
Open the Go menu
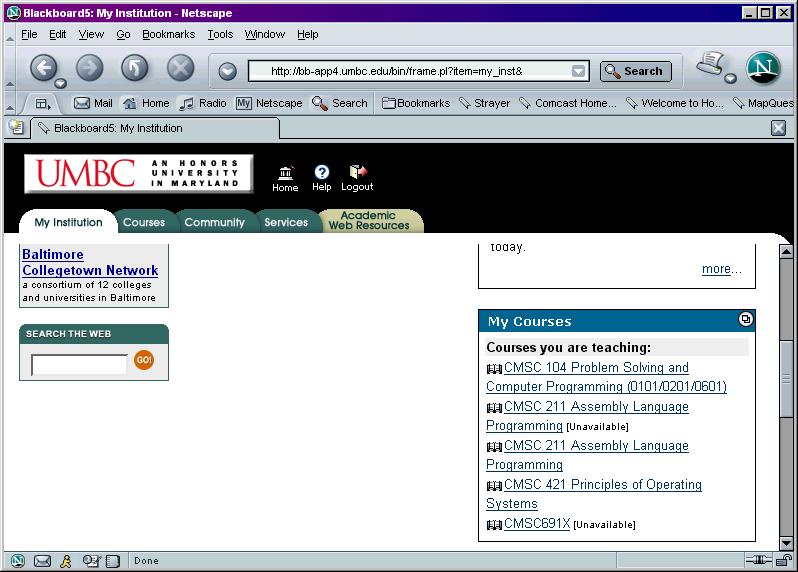pos(123,34)
